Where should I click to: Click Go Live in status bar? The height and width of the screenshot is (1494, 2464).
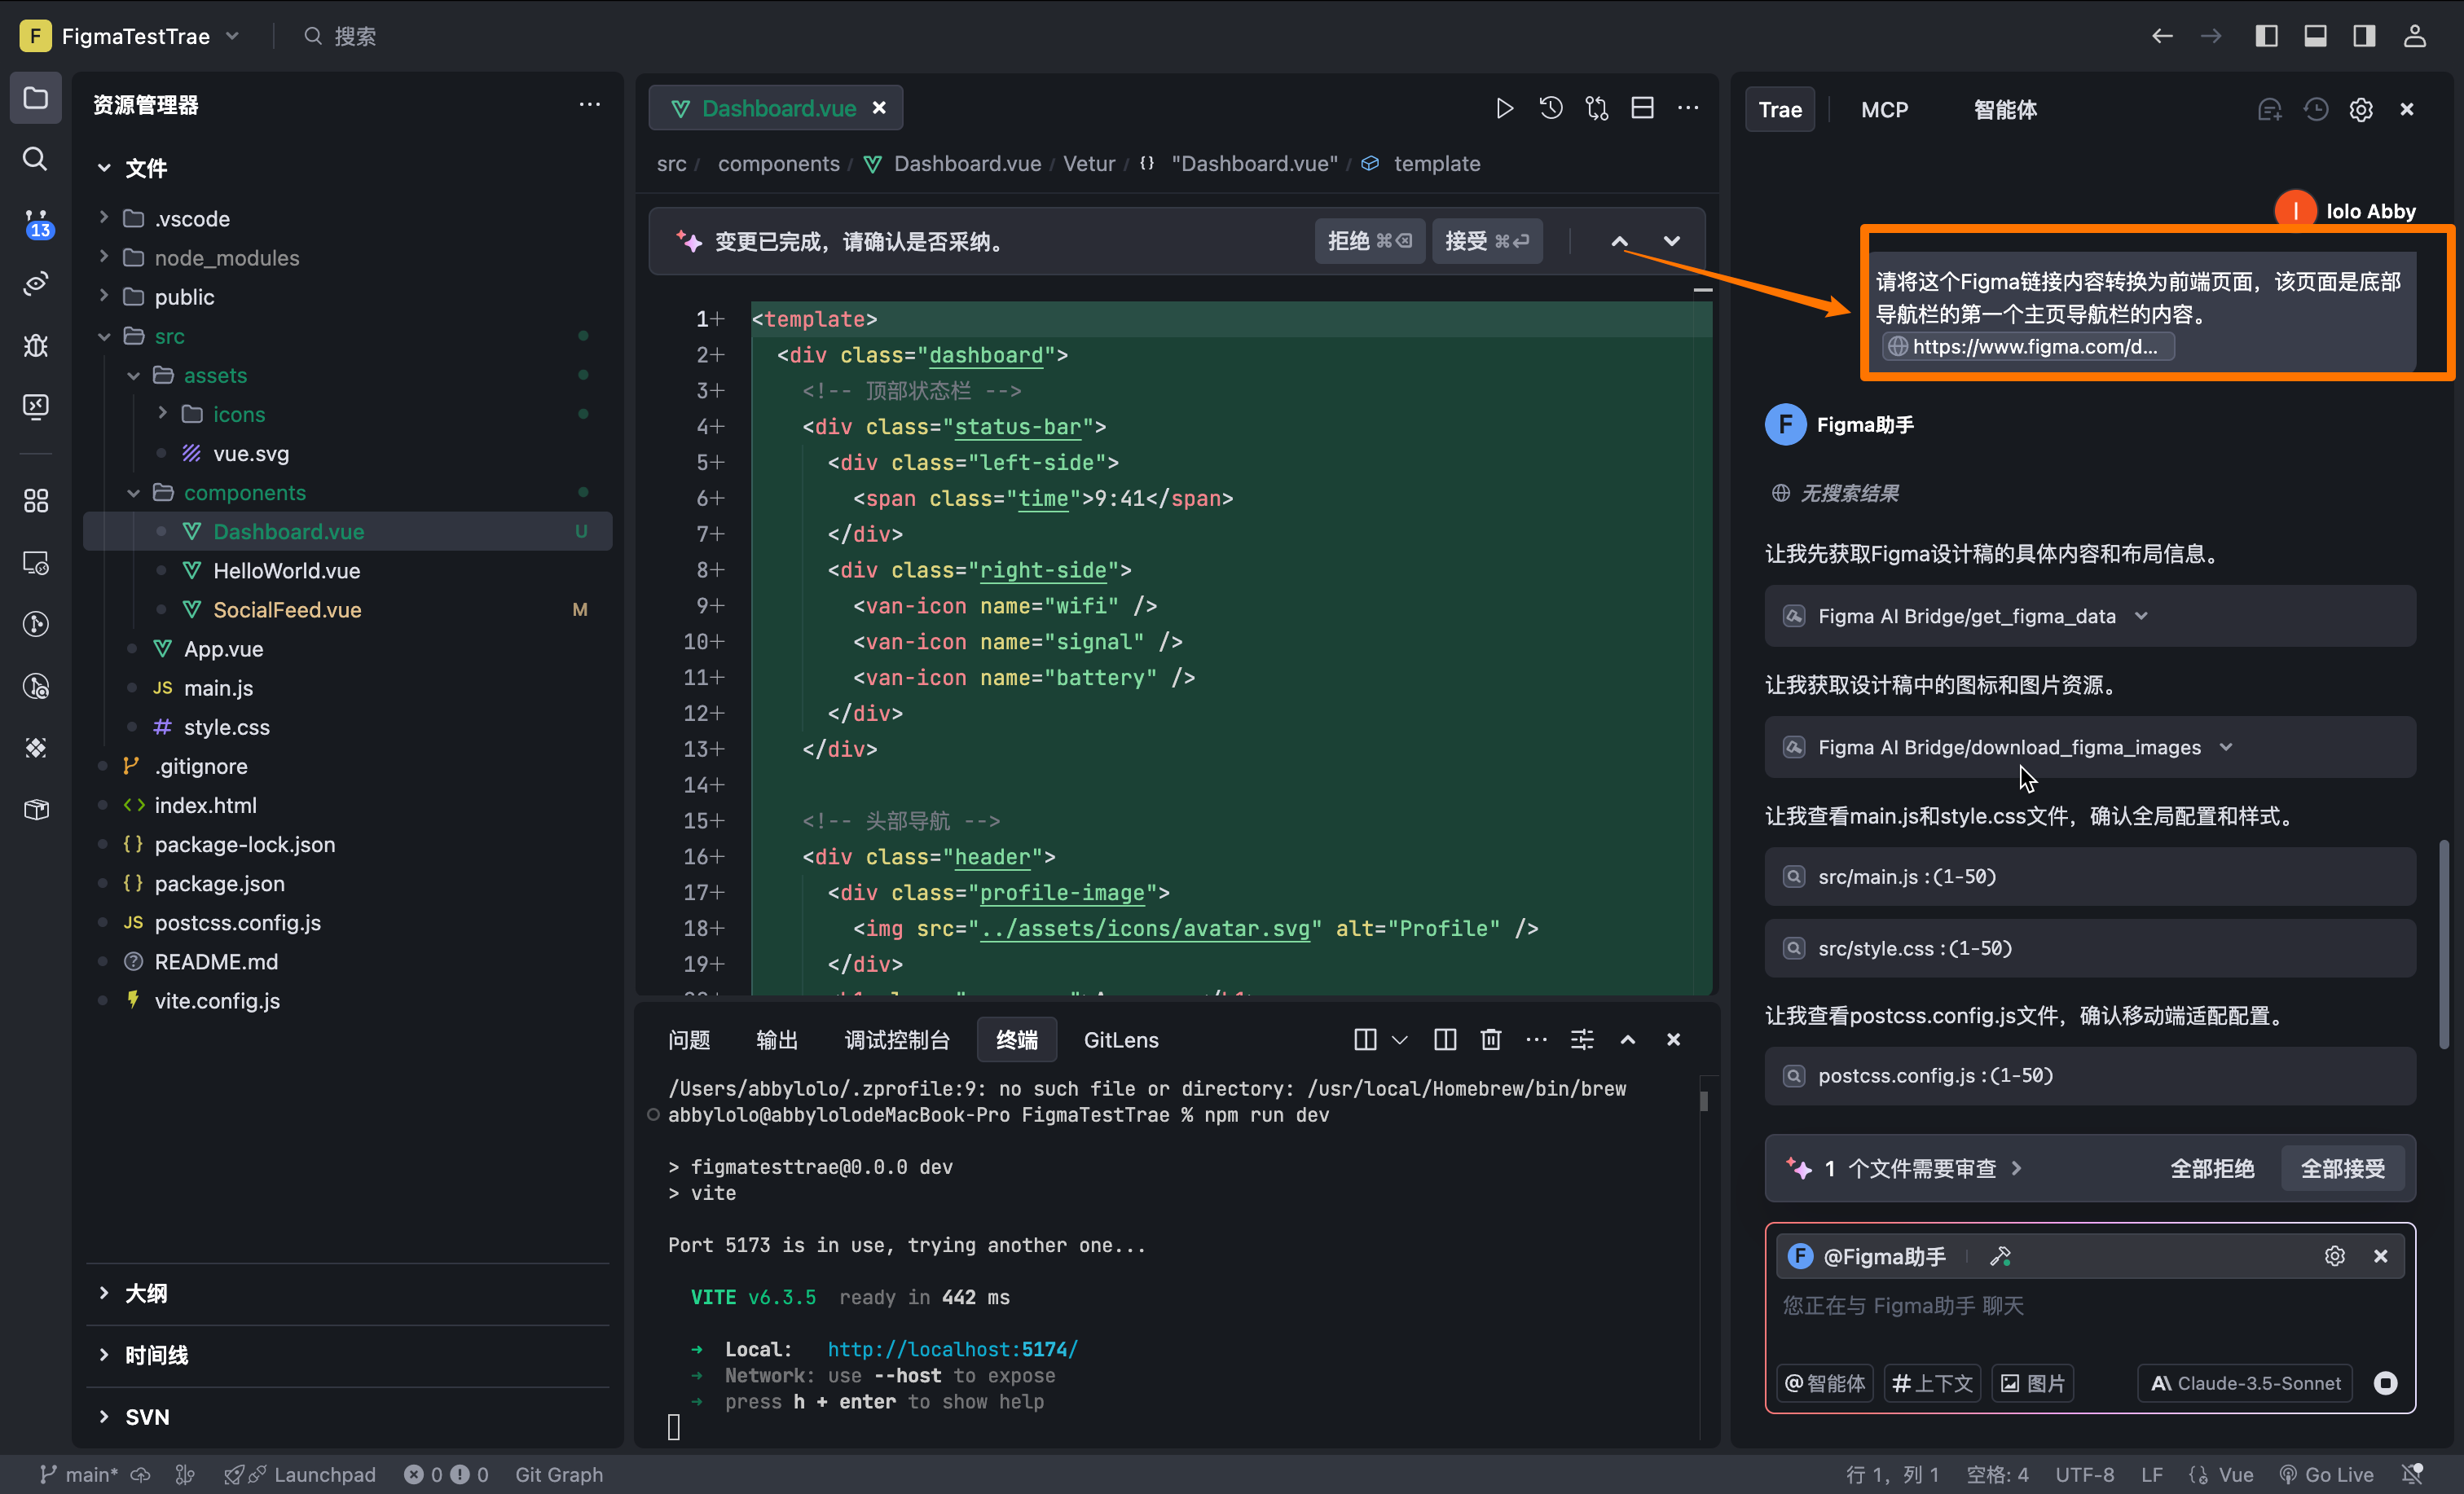[2326, 1474]
